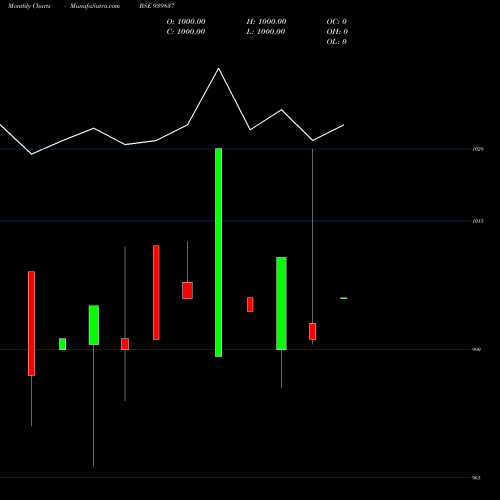500x500 pixels.
Task: Click the "OL: 0" readout
Action: (337, 42)
